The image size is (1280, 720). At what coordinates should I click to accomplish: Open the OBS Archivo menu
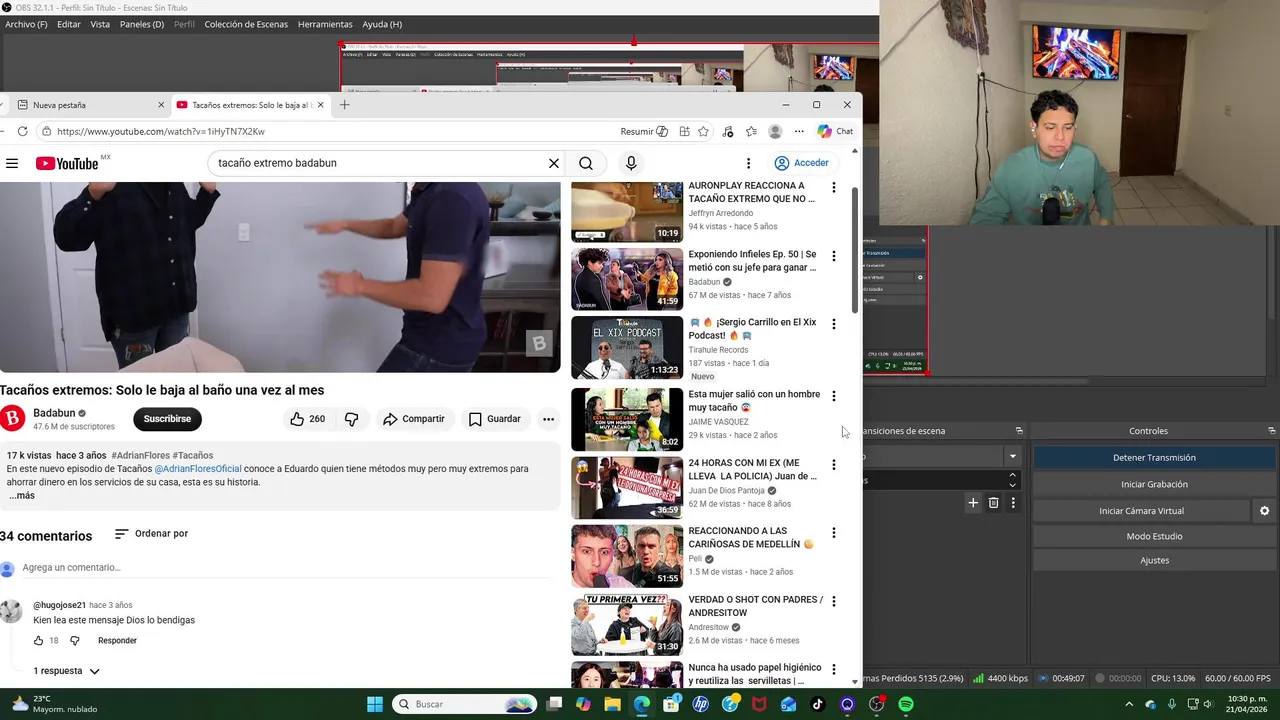click(x=26, y=24)
